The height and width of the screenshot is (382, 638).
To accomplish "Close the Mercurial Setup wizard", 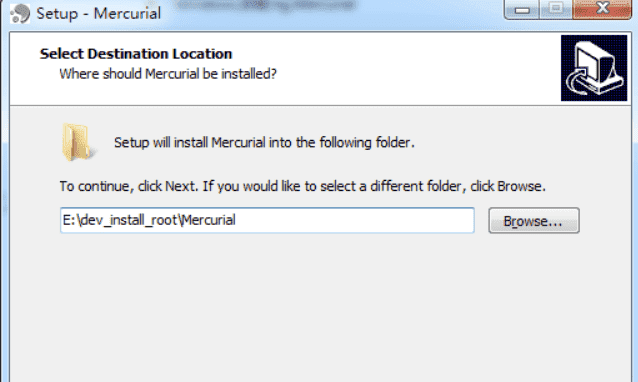I will tap(602, 9).
